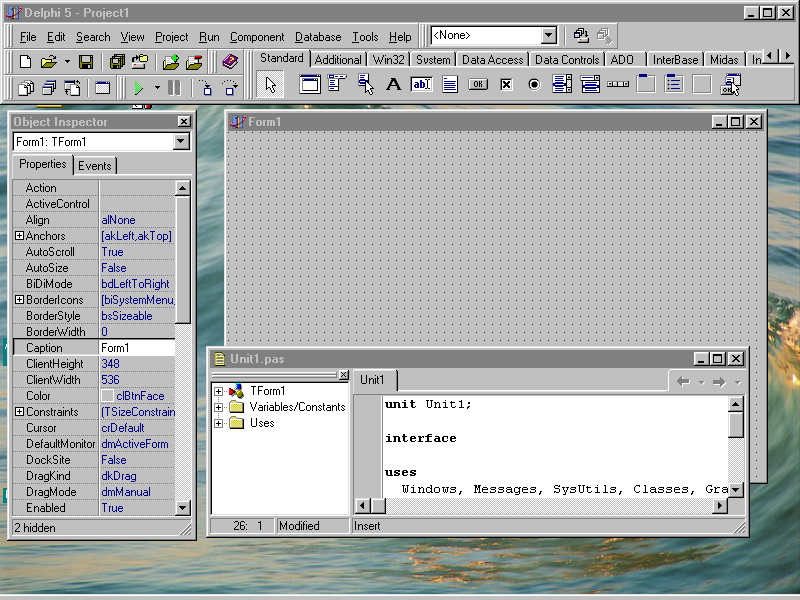Click the Caption value field Form1
The height and width of the screenshot is (600, 800).
pyautogui.click(x=137, y=348)
